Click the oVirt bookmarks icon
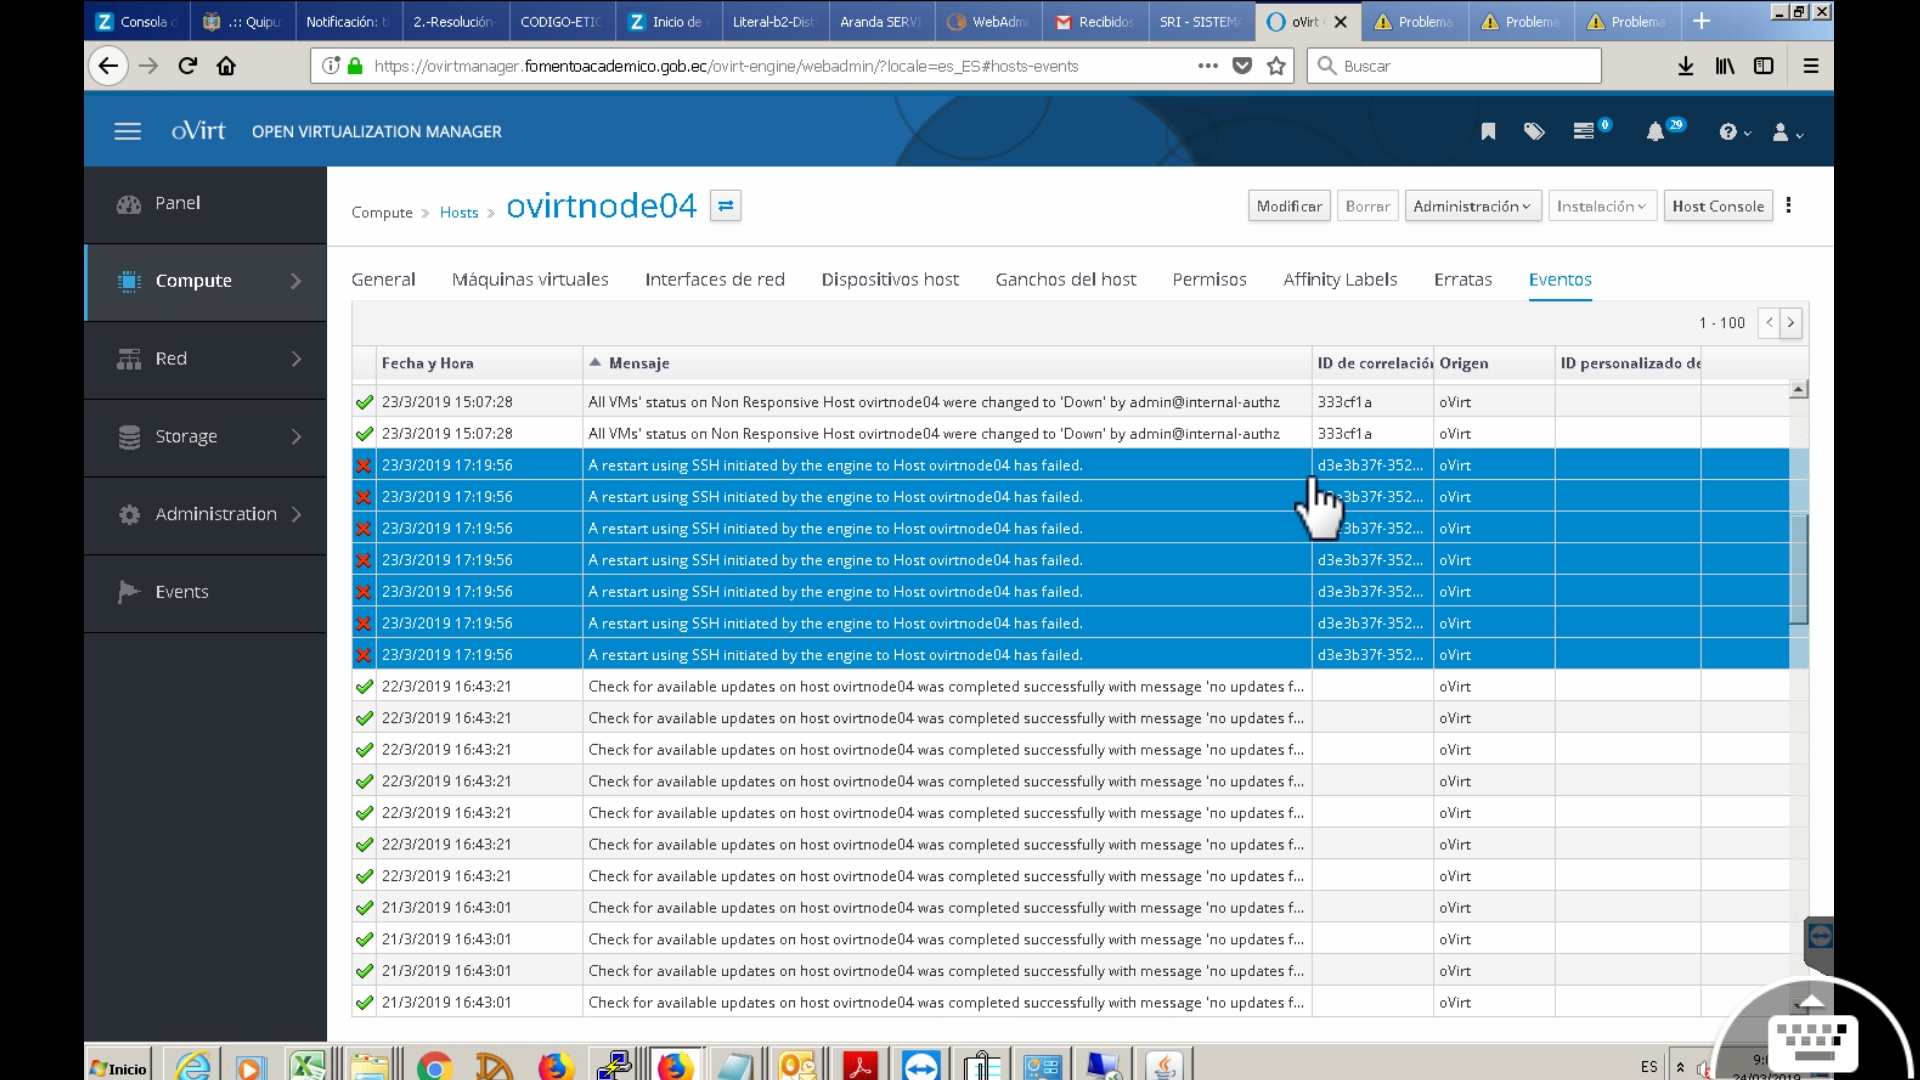Viewport: 1920px width, 1080px height. 1488,132
